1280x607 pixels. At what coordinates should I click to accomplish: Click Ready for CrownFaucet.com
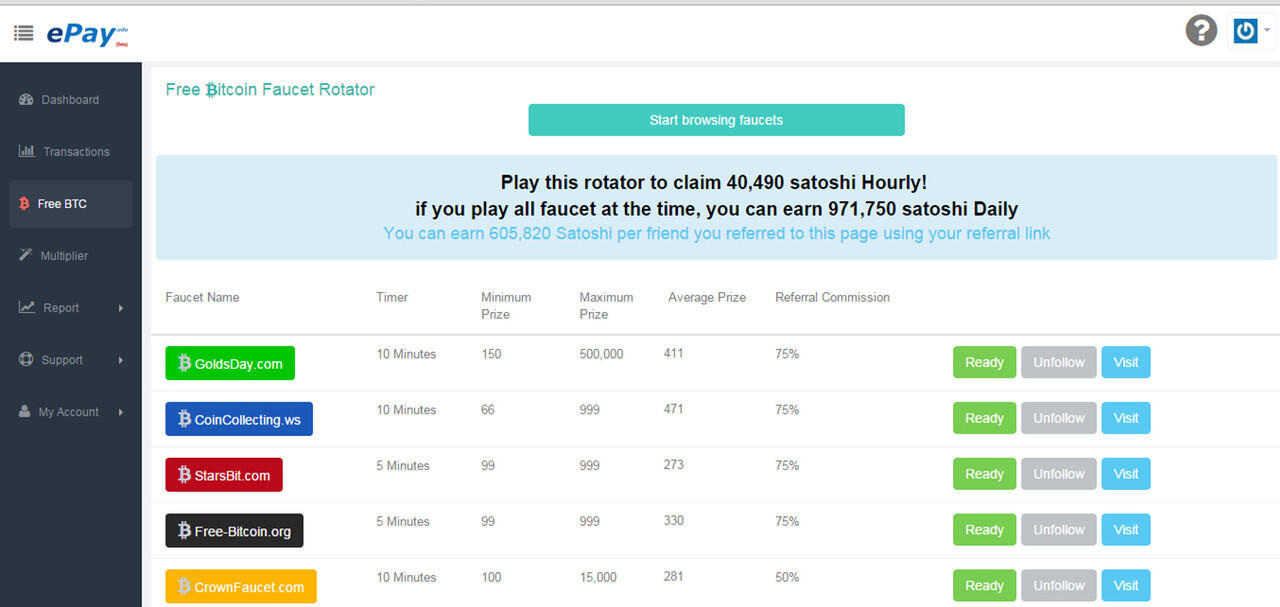(x=985, y=586)
